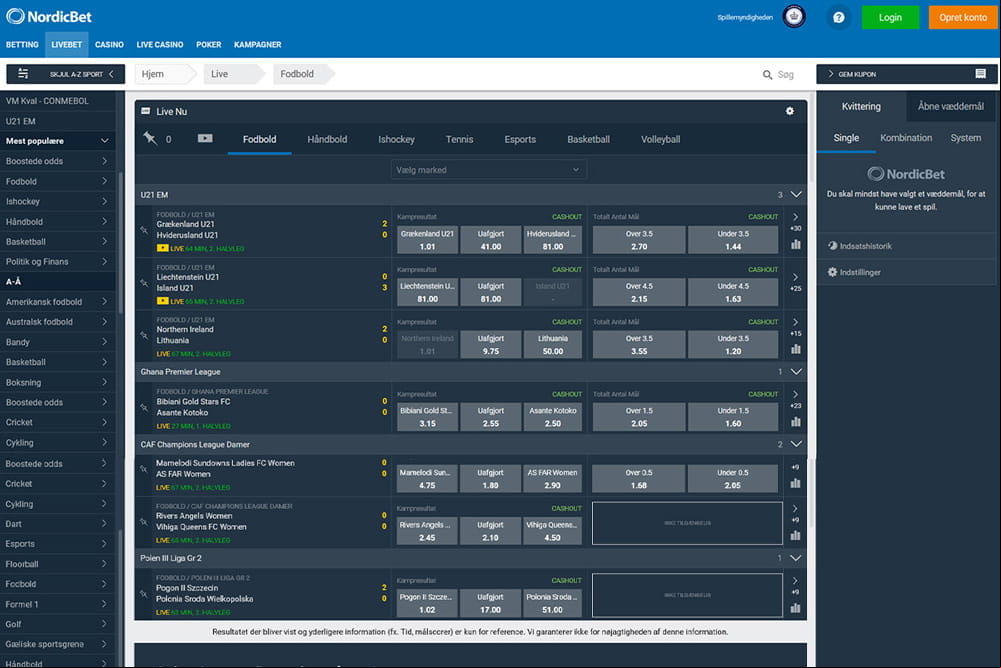Collapse the U21 EM section
1001x668 pixels.
(795, 194)
